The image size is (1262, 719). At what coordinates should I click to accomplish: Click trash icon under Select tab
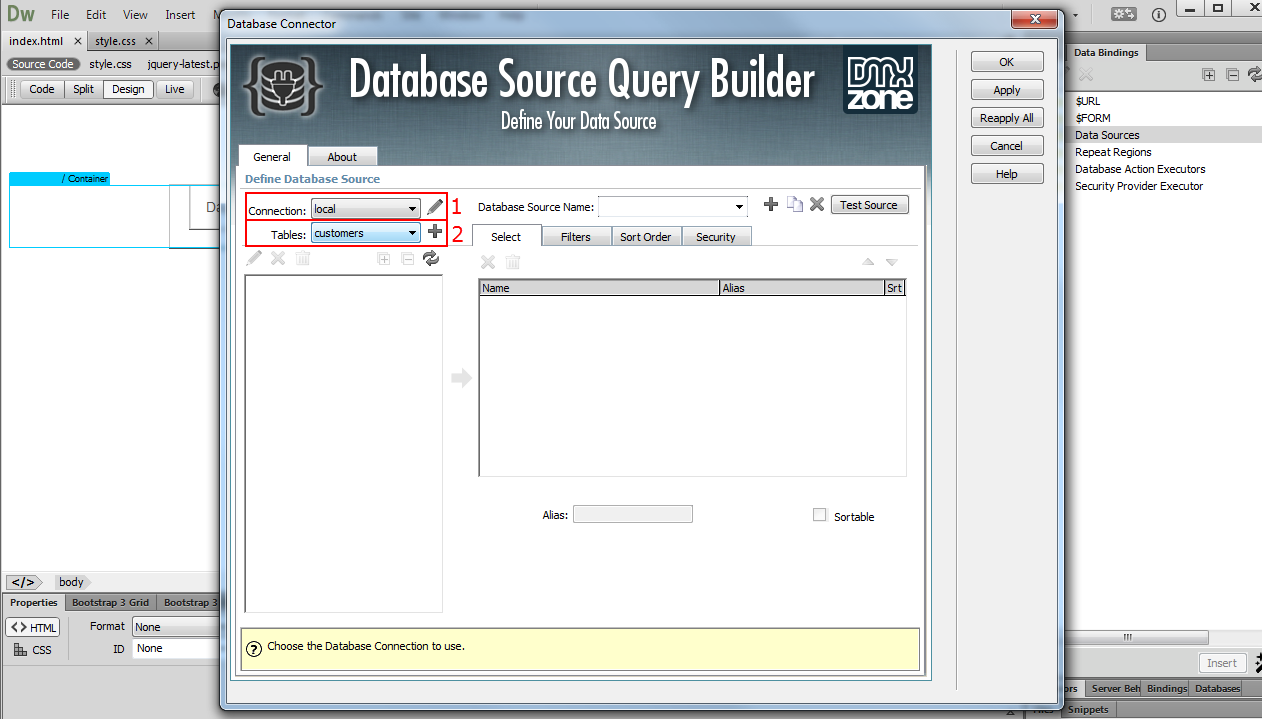click(512, 262)
